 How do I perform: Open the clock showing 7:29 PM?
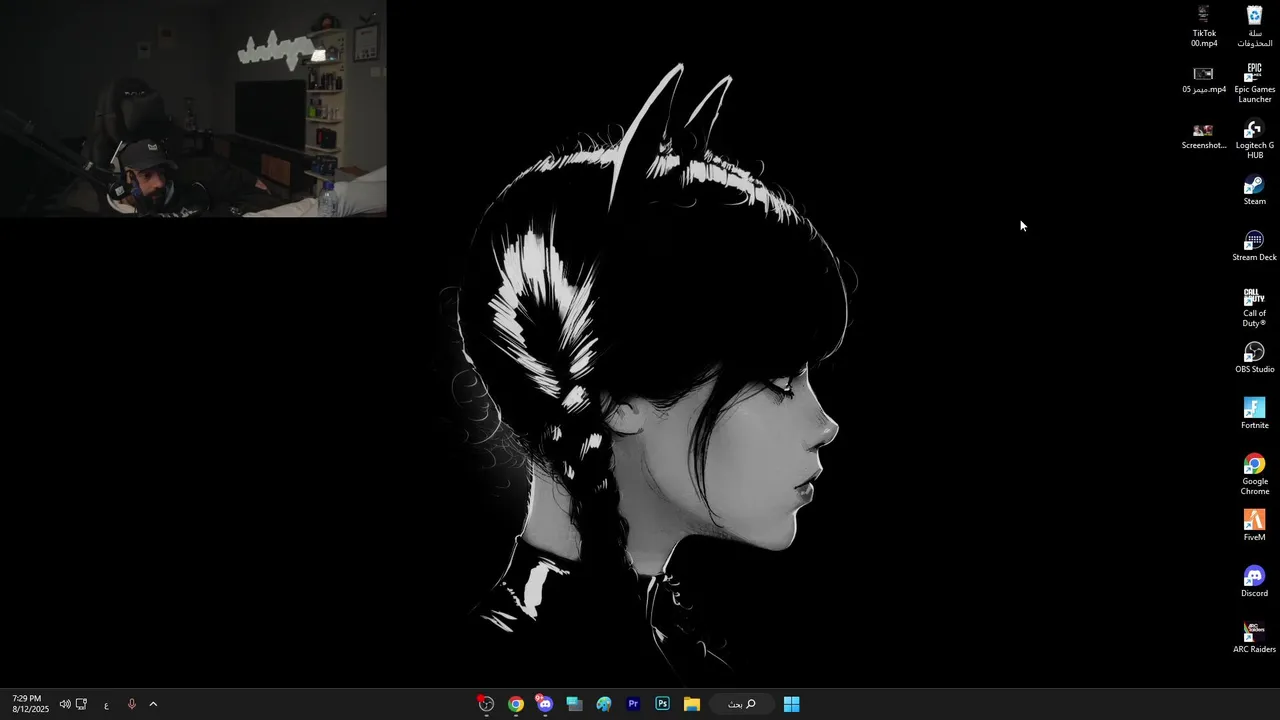pos(30,704)
